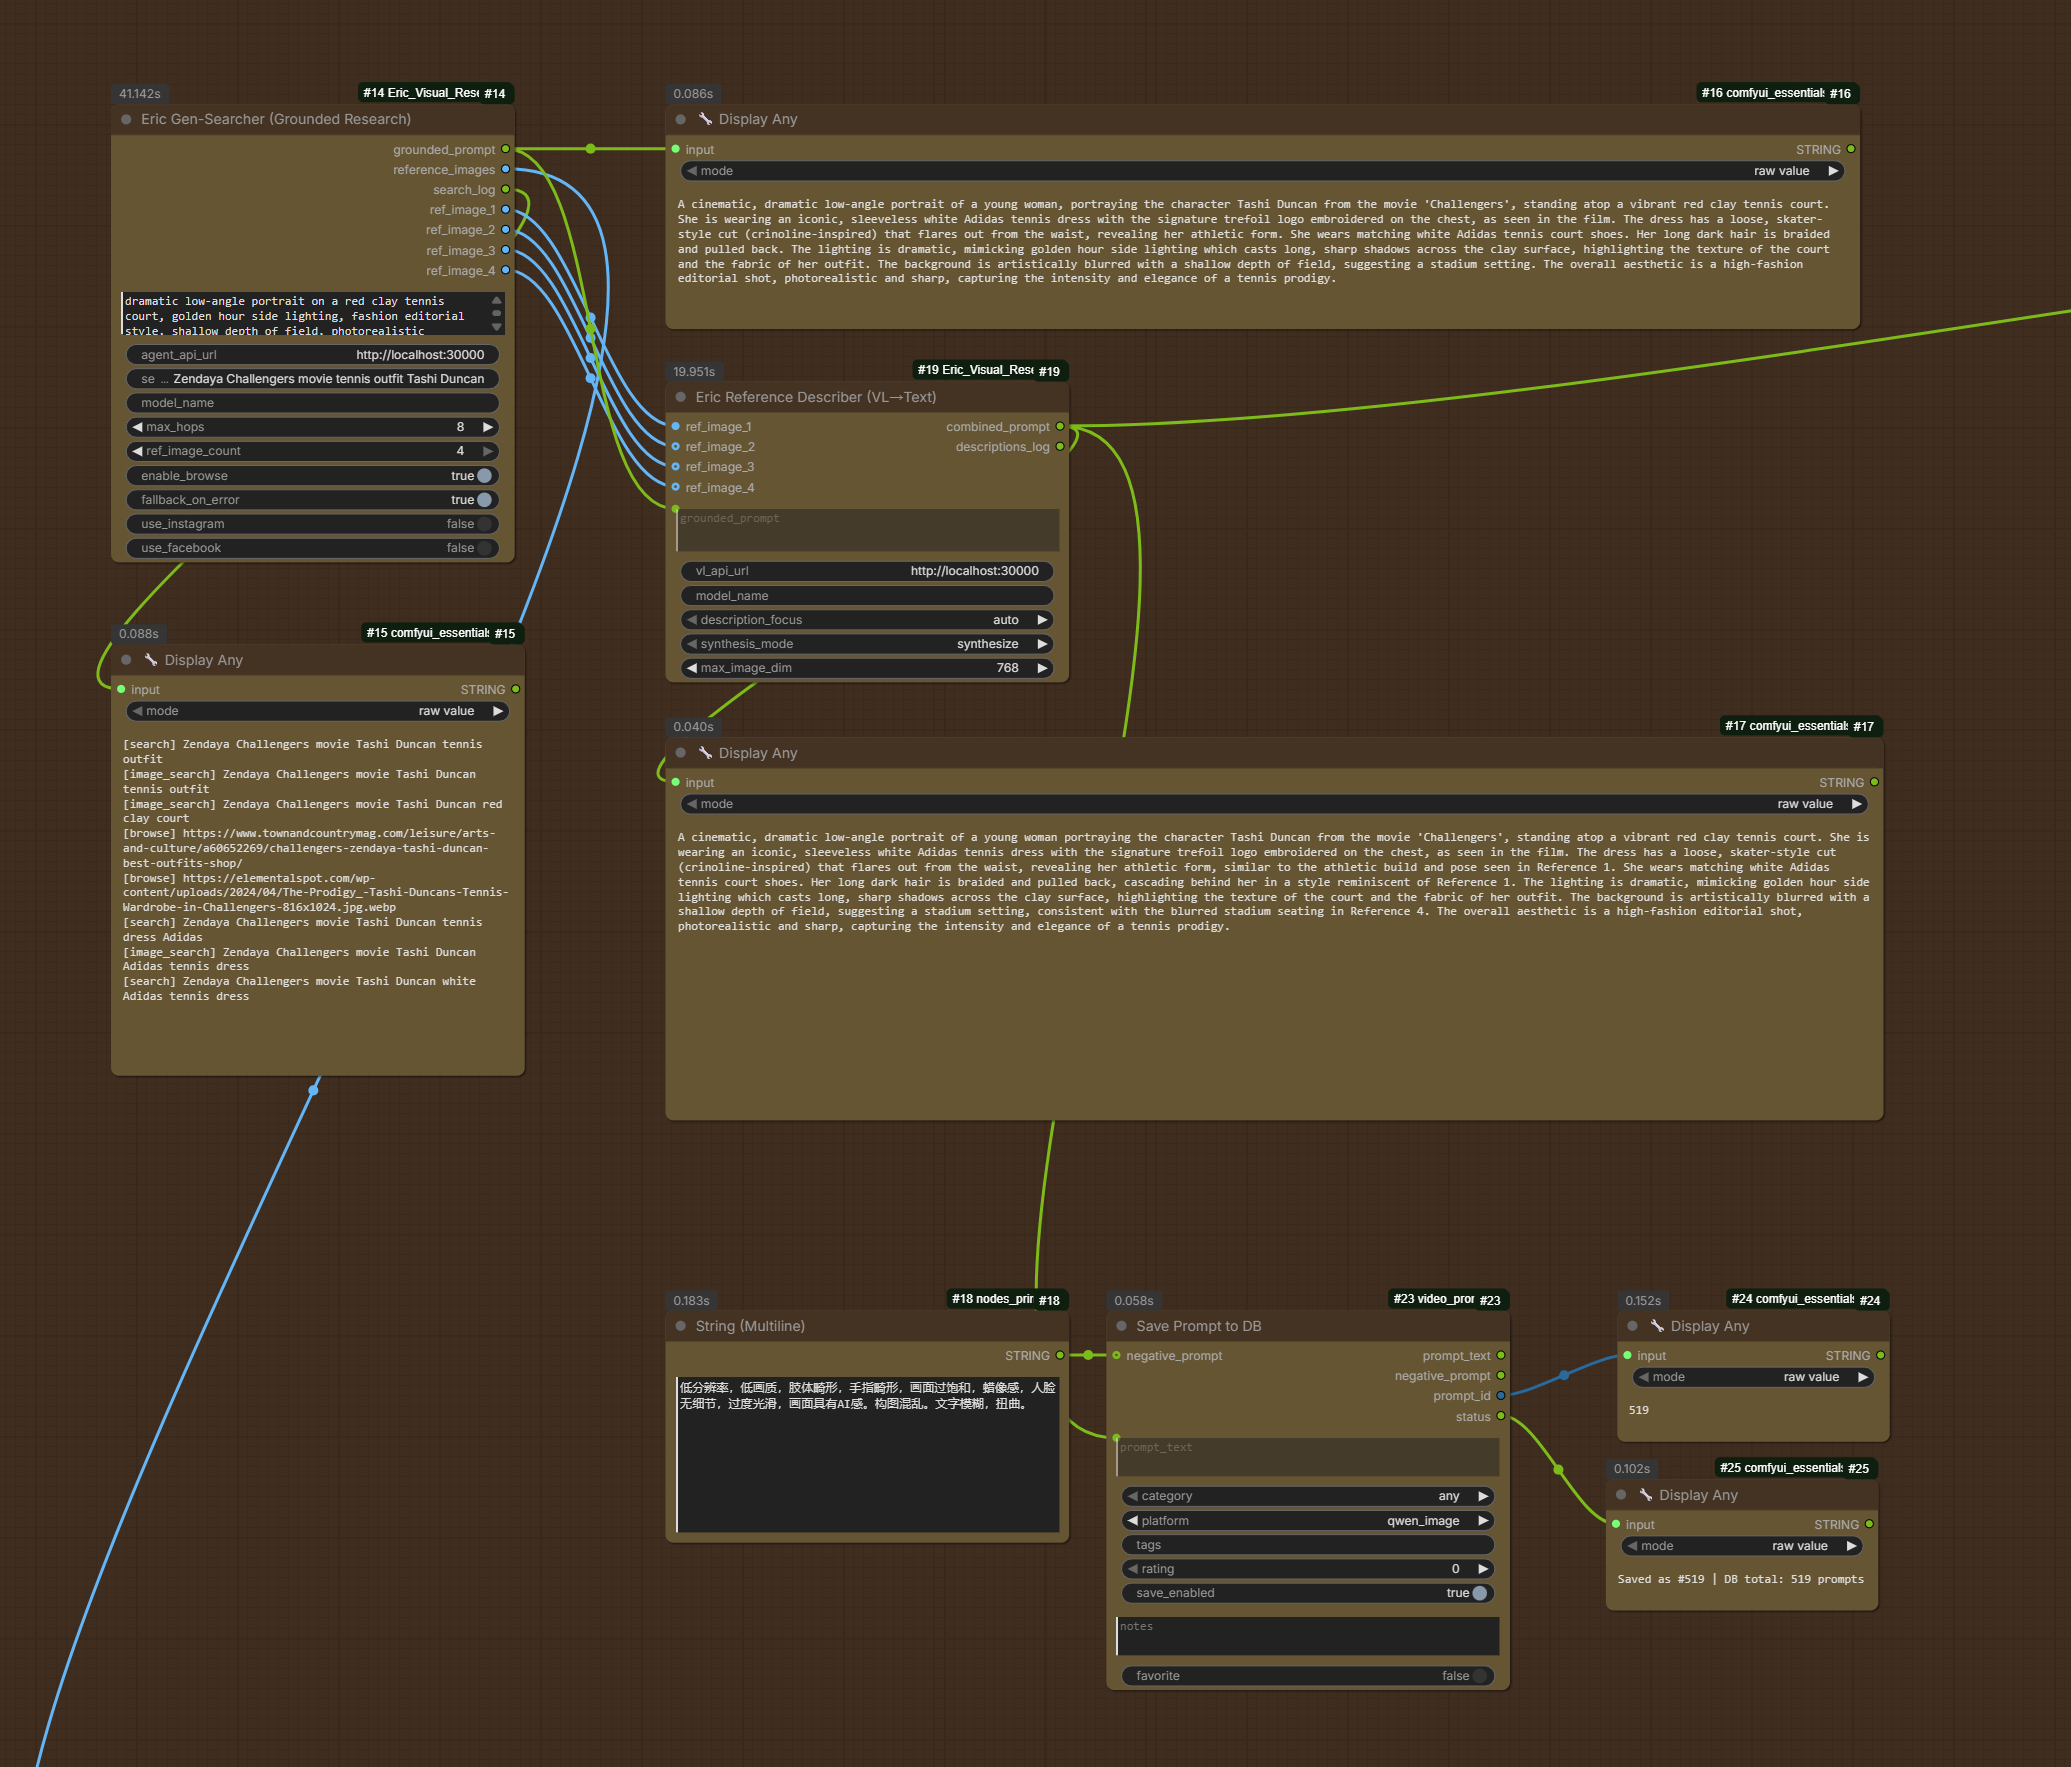
Task: Collapse Display Any node #17 via its dot
Action: (681, 753)
